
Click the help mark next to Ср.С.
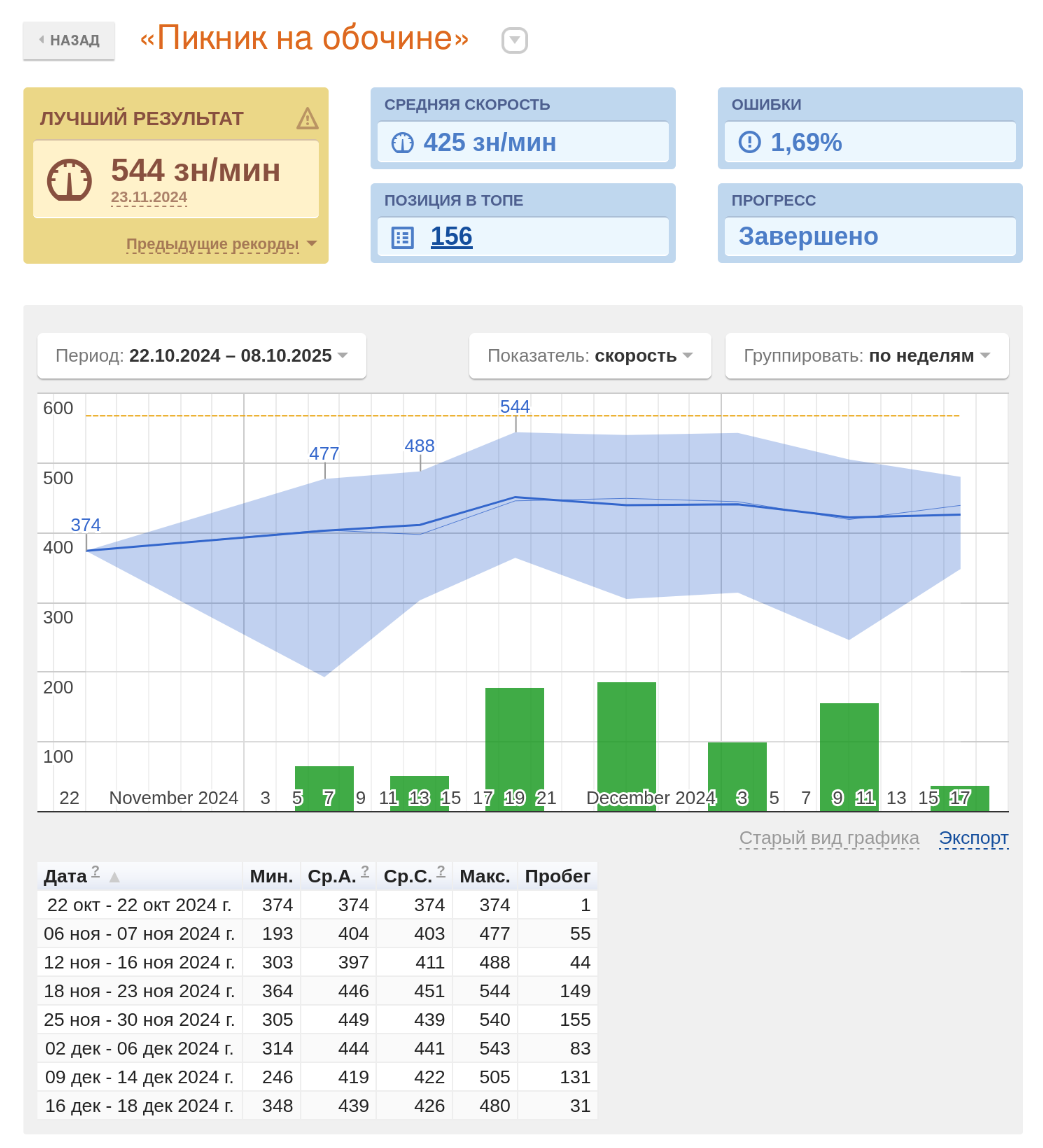click(441, 871)
